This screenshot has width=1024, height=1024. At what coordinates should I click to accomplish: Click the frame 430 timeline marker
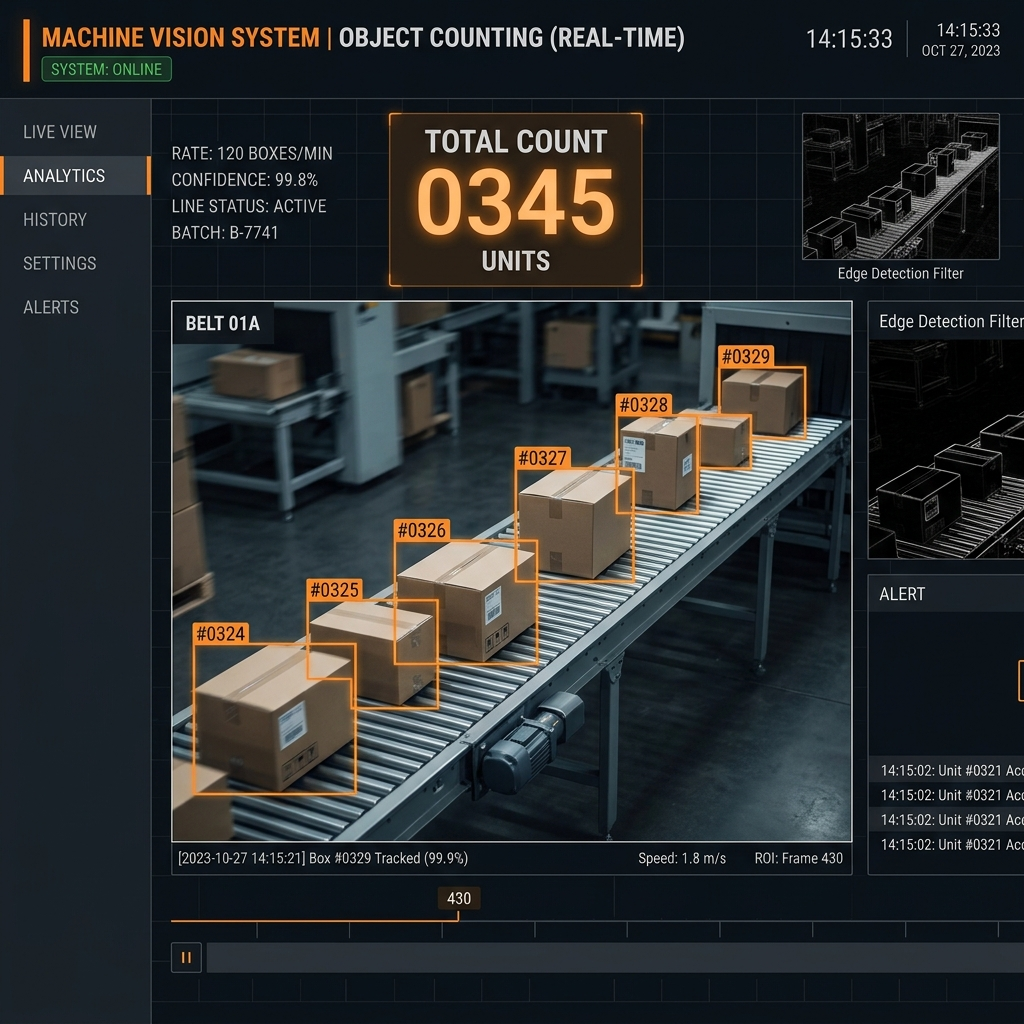tap(458, 899)
